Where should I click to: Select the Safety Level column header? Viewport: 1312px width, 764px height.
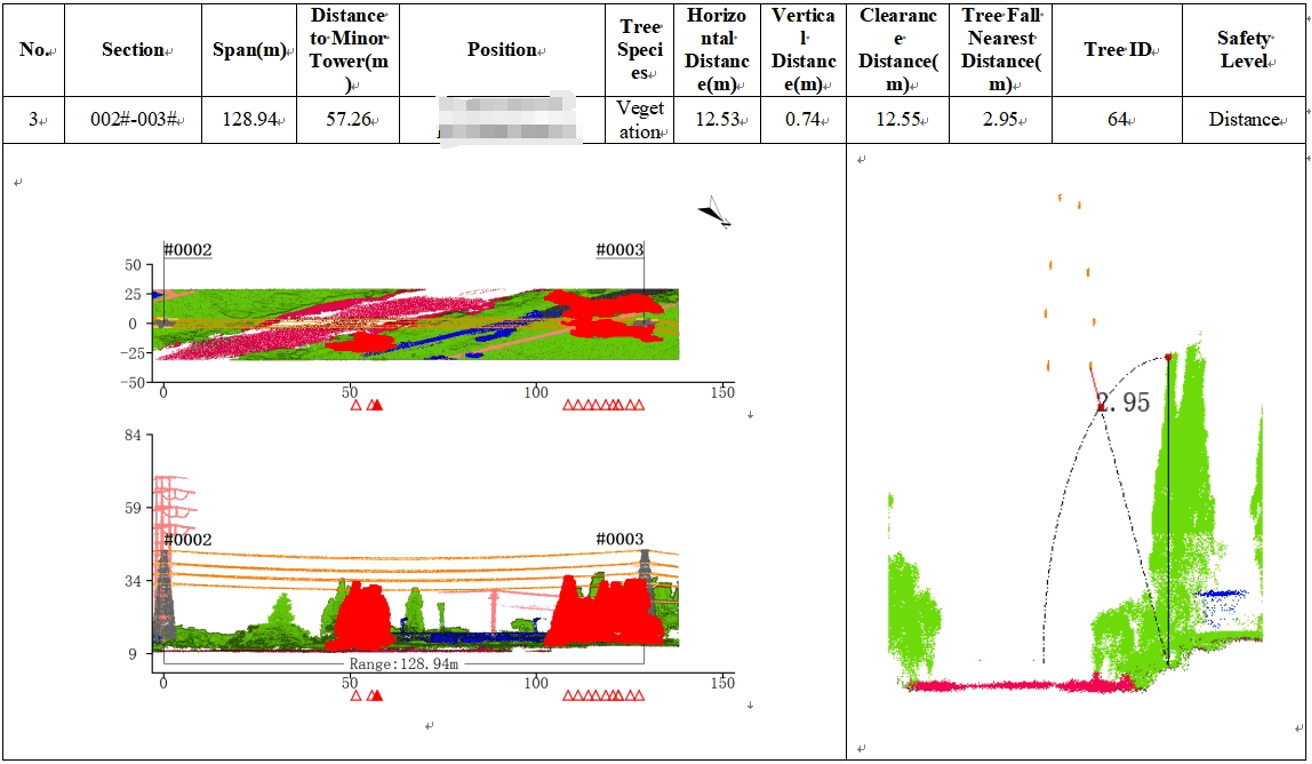point(1244,50)
